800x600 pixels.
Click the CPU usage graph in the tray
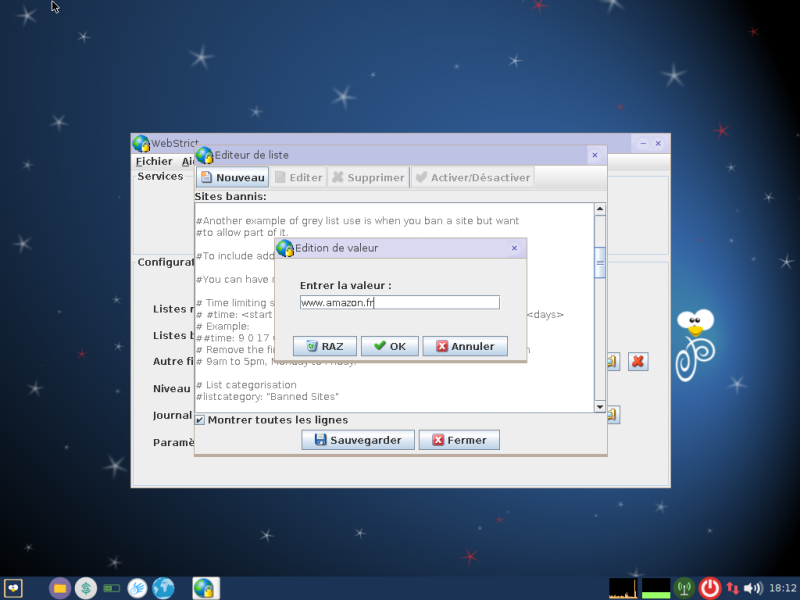(623, 588)
